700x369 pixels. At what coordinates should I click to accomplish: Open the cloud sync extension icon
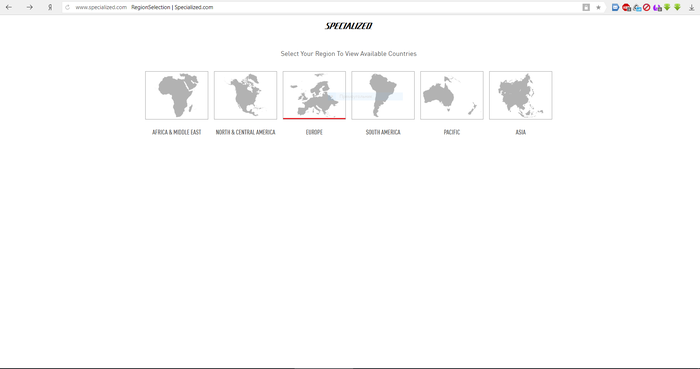click(637, 7)
